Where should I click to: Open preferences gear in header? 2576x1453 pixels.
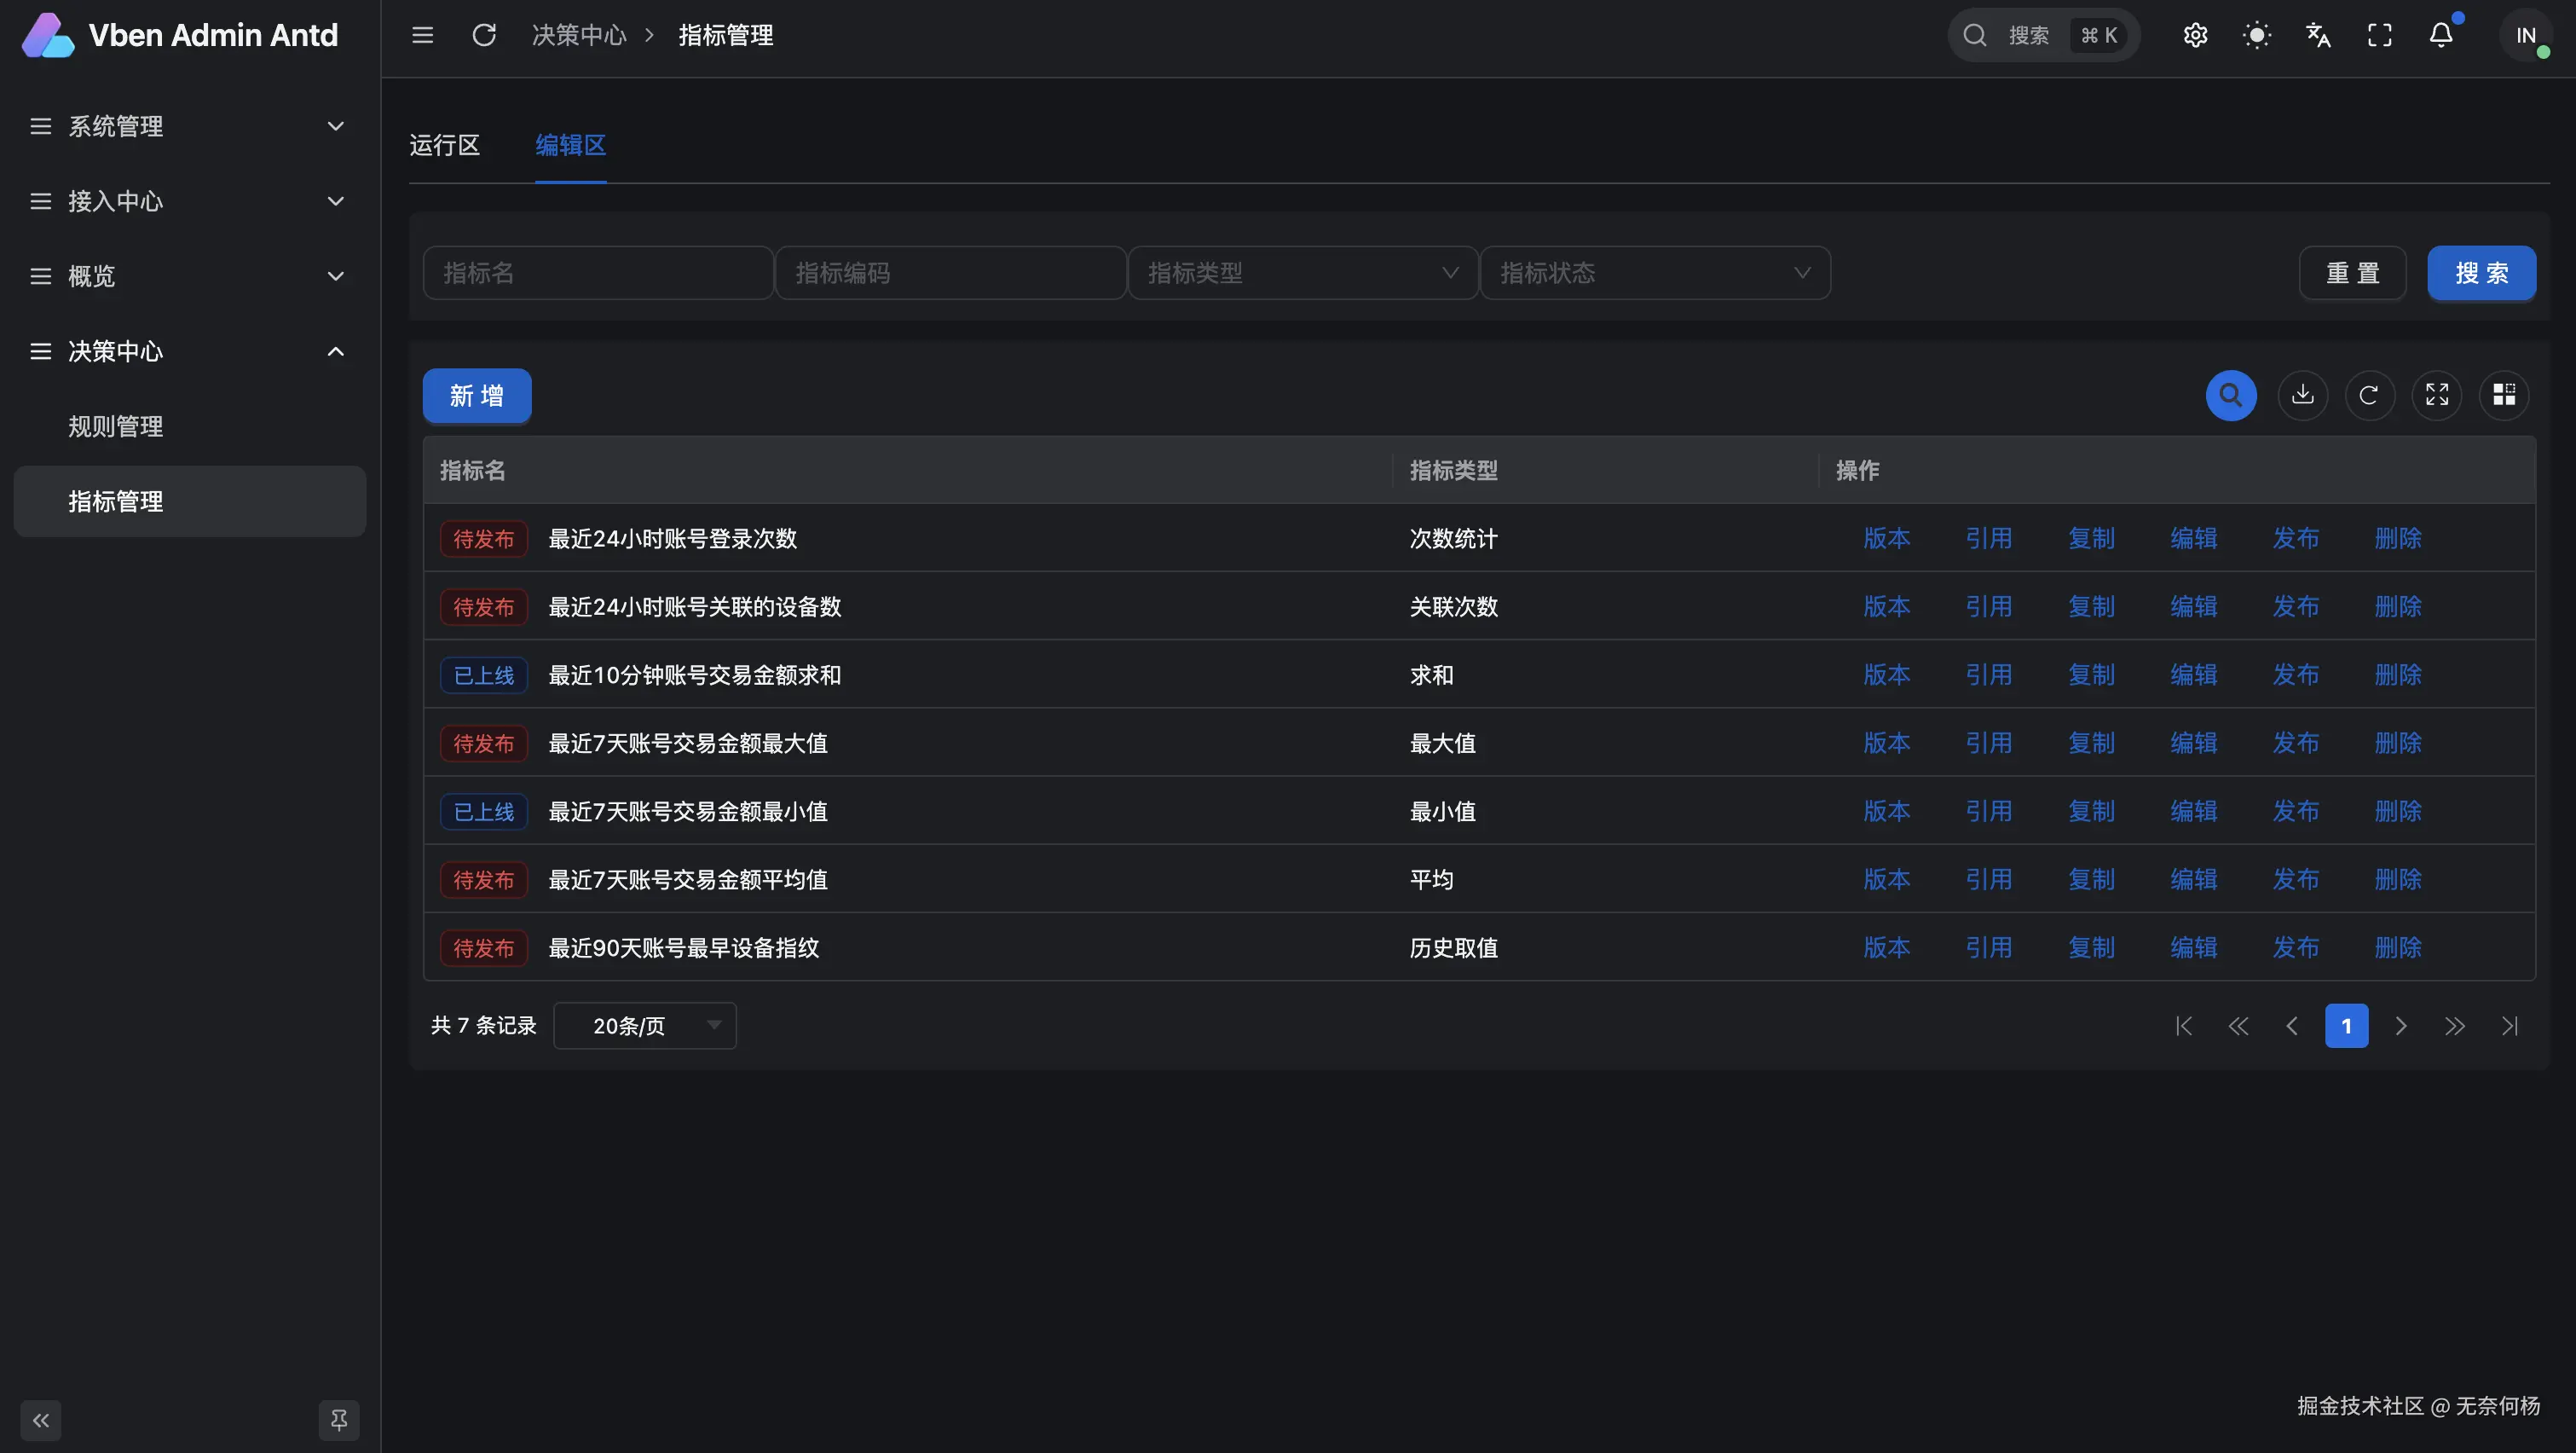[2195, 36]
